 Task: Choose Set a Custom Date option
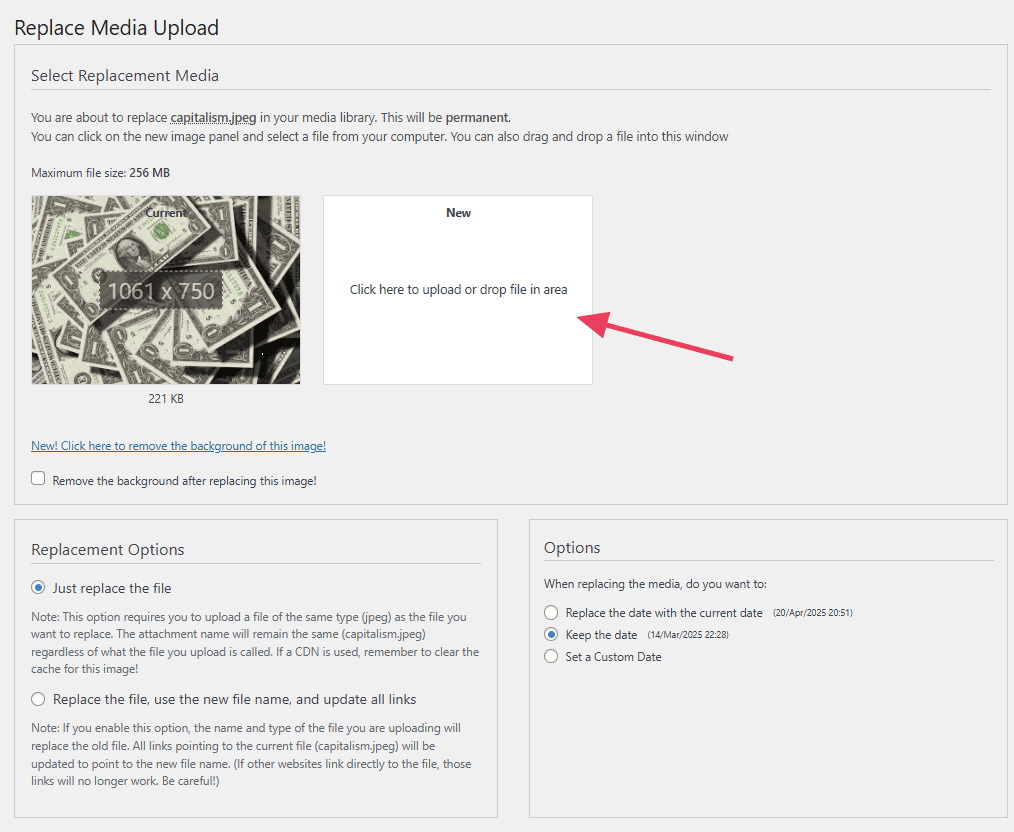(551, 656)
